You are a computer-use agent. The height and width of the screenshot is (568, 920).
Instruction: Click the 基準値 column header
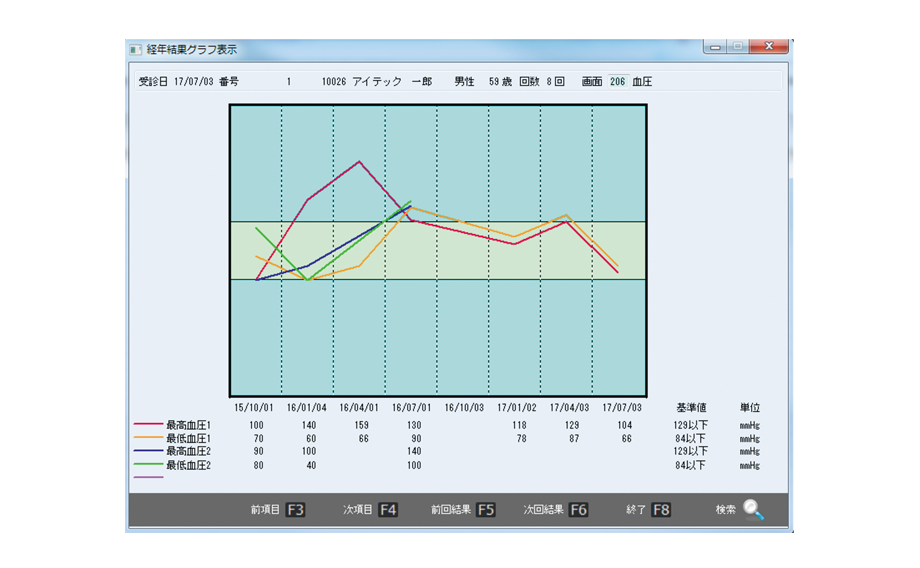tap(691, 408)
